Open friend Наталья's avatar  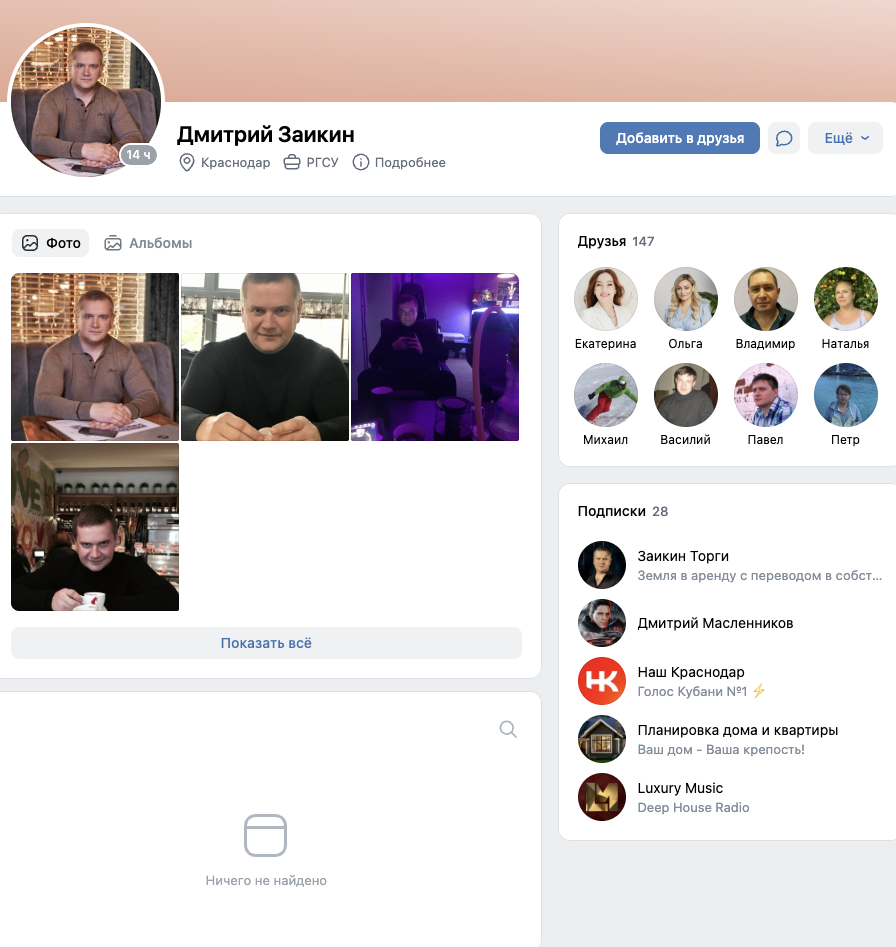tap(845, 299)
